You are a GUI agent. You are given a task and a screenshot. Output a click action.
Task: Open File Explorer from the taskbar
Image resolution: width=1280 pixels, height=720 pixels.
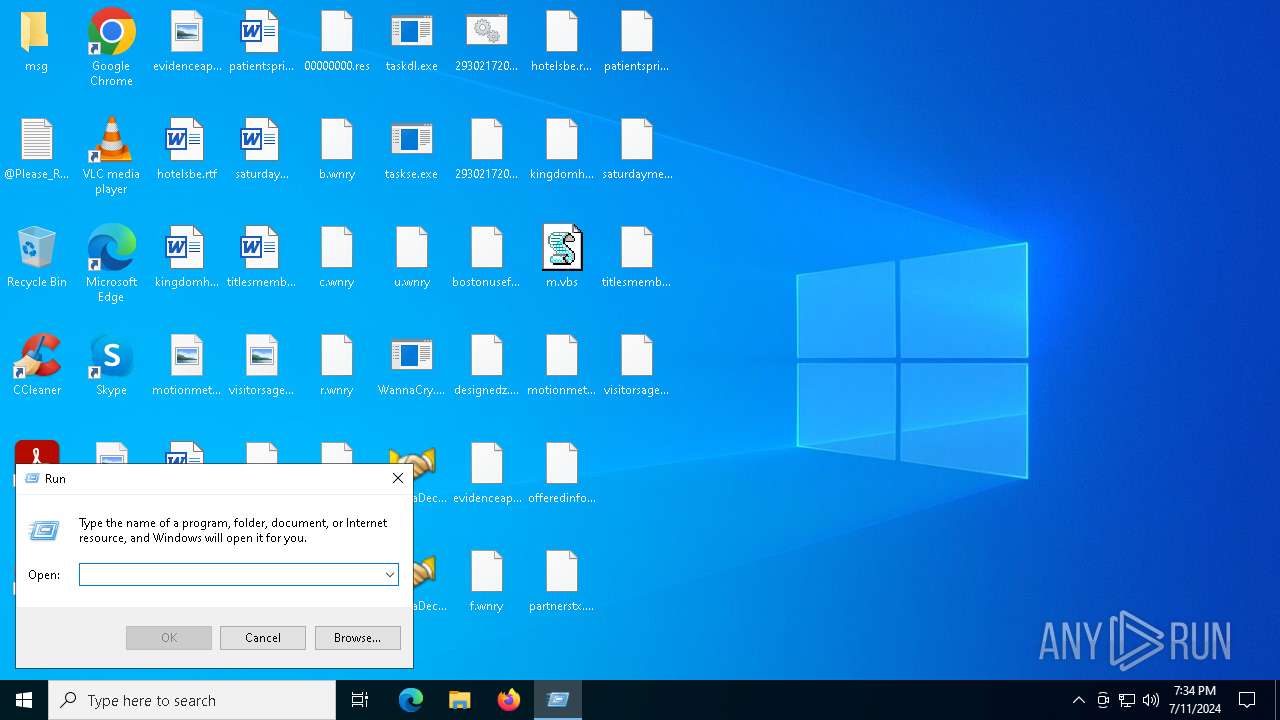[460, 700]
